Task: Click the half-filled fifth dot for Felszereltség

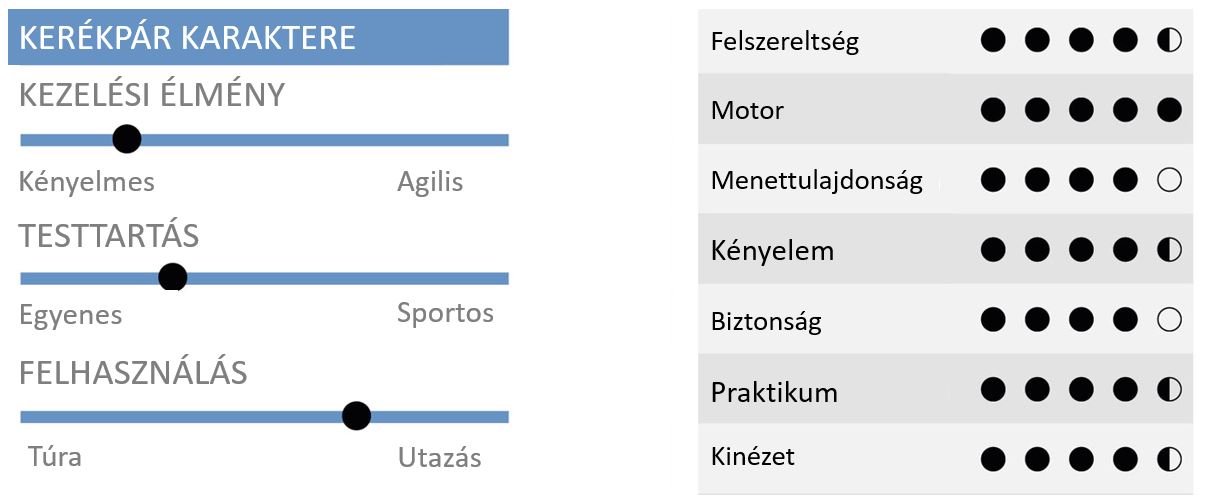Action: coord(1169,40)
